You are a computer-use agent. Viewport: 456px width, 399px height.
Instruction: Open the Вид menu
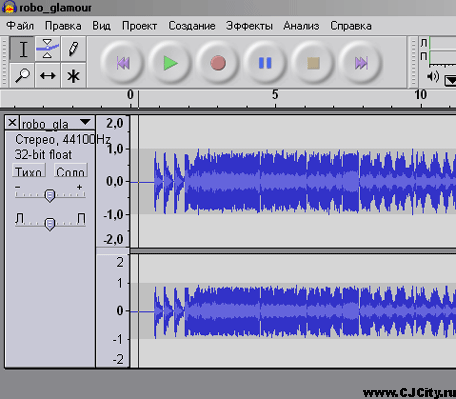click(101, 26)
